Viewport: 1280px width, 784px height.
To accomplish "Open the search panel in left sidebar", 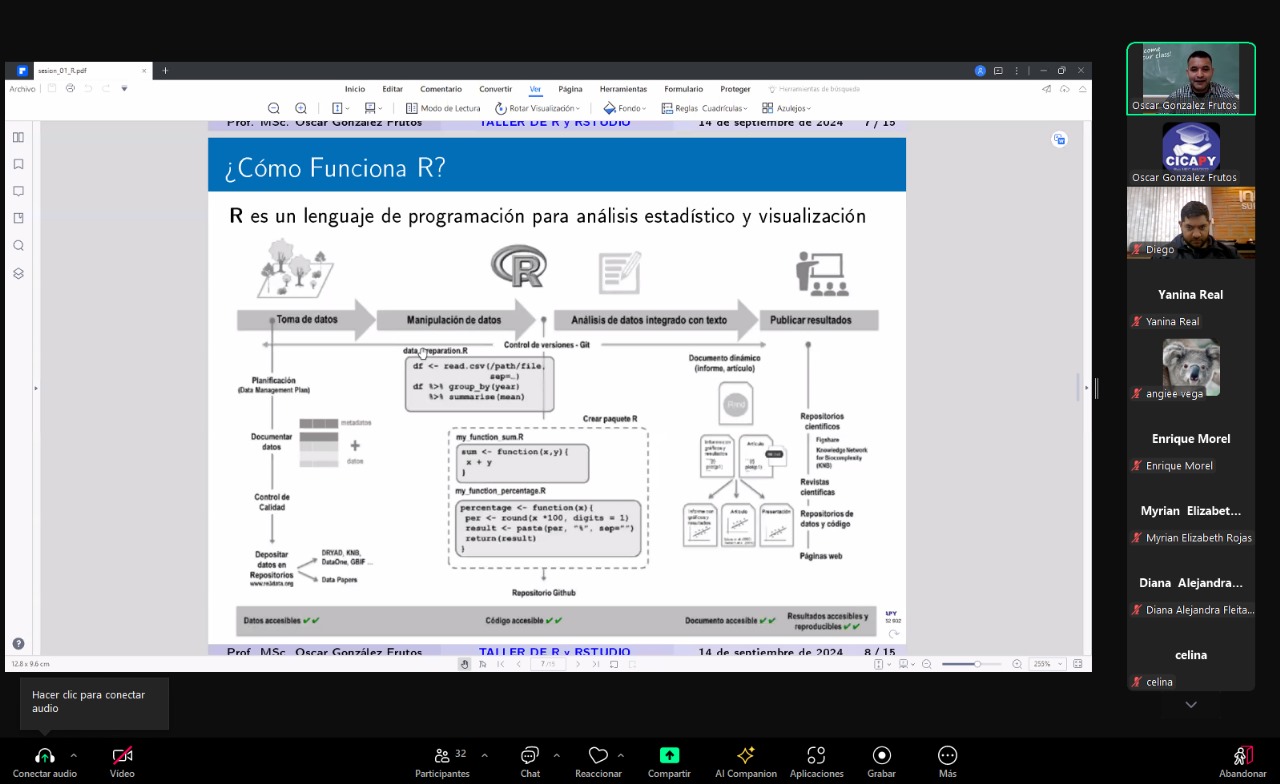I will tap(18, 246).
